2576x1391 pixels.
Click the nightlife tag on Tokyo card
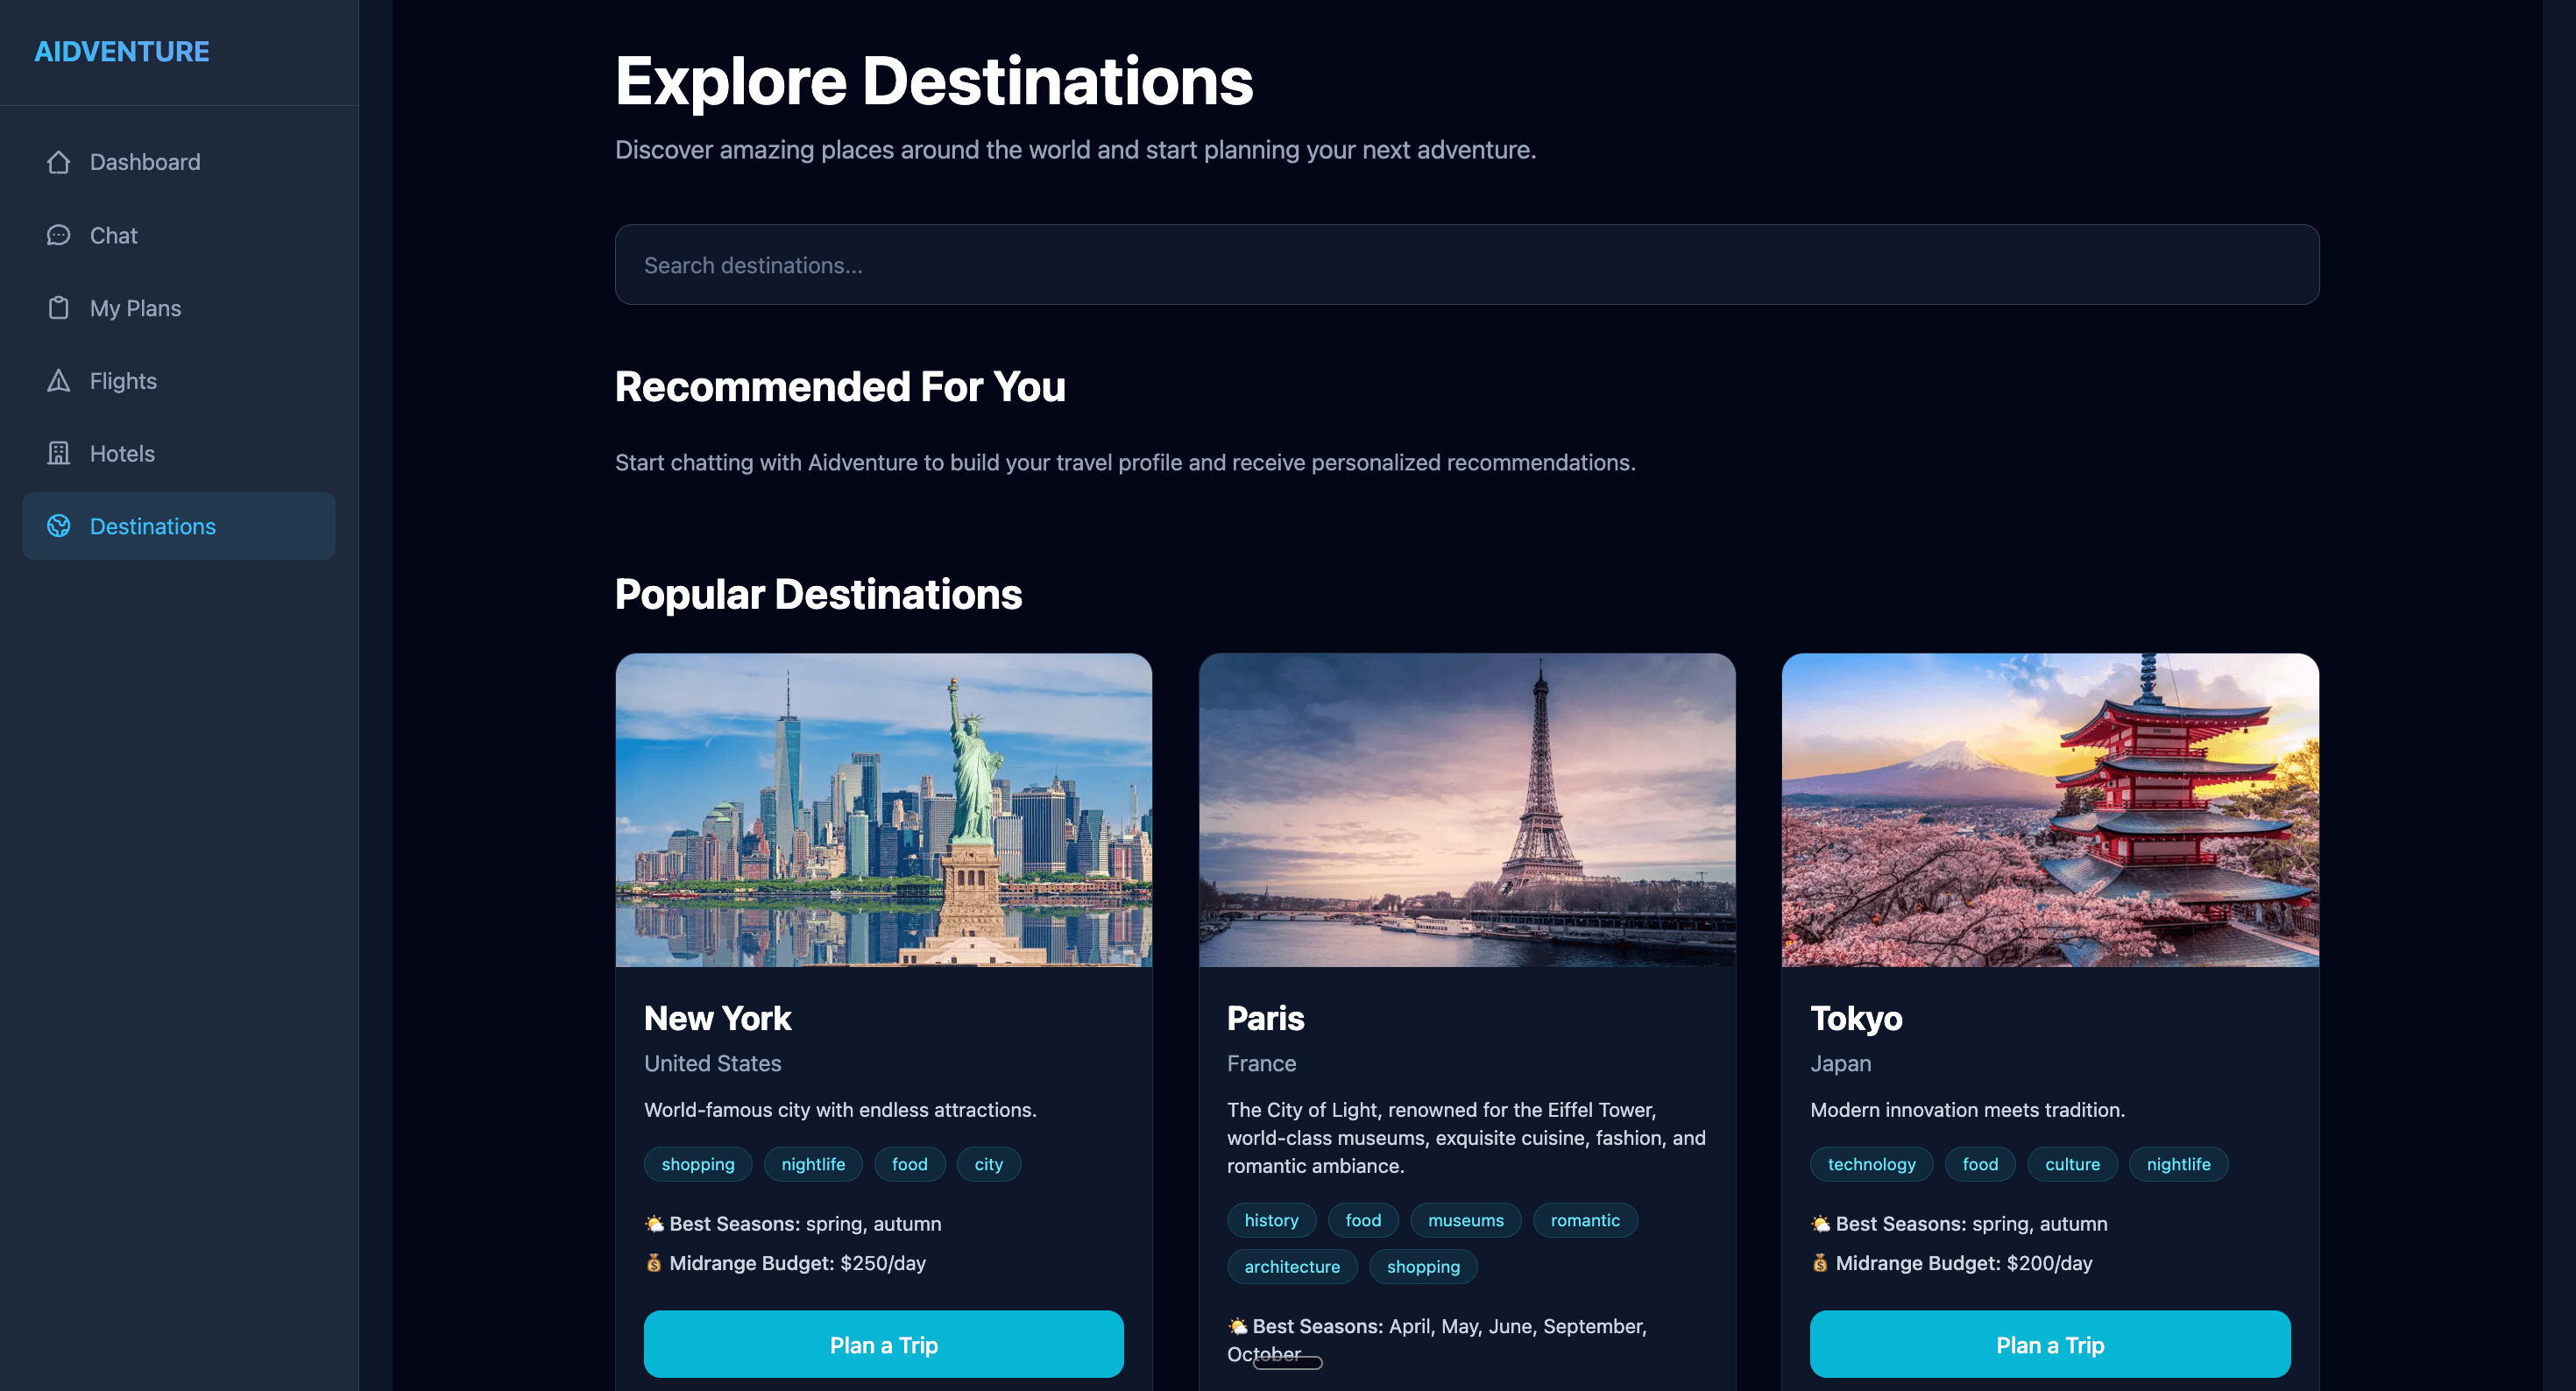[x=2178, y=1164]
